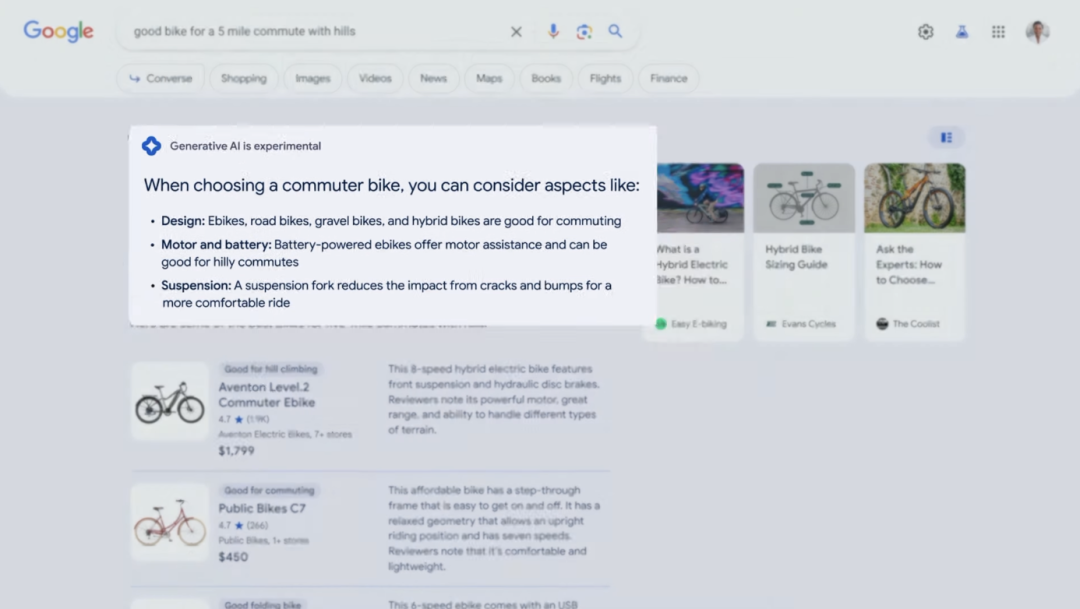1080x609 pixels.
Task: Start voice search with microphone icon
Action: point(553,32)
